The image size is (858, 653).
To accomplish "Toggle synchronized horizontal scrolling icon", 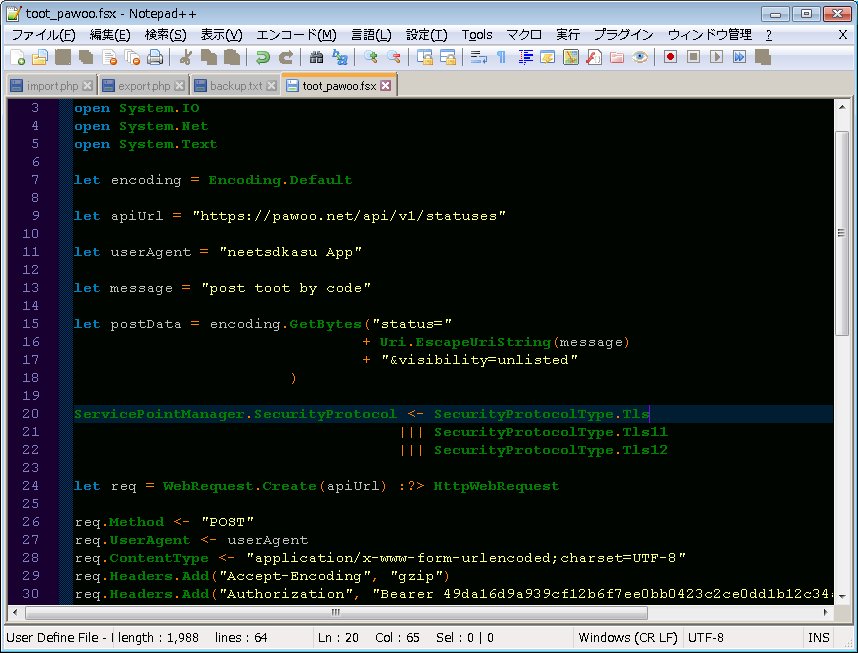I will pos(448,57).
